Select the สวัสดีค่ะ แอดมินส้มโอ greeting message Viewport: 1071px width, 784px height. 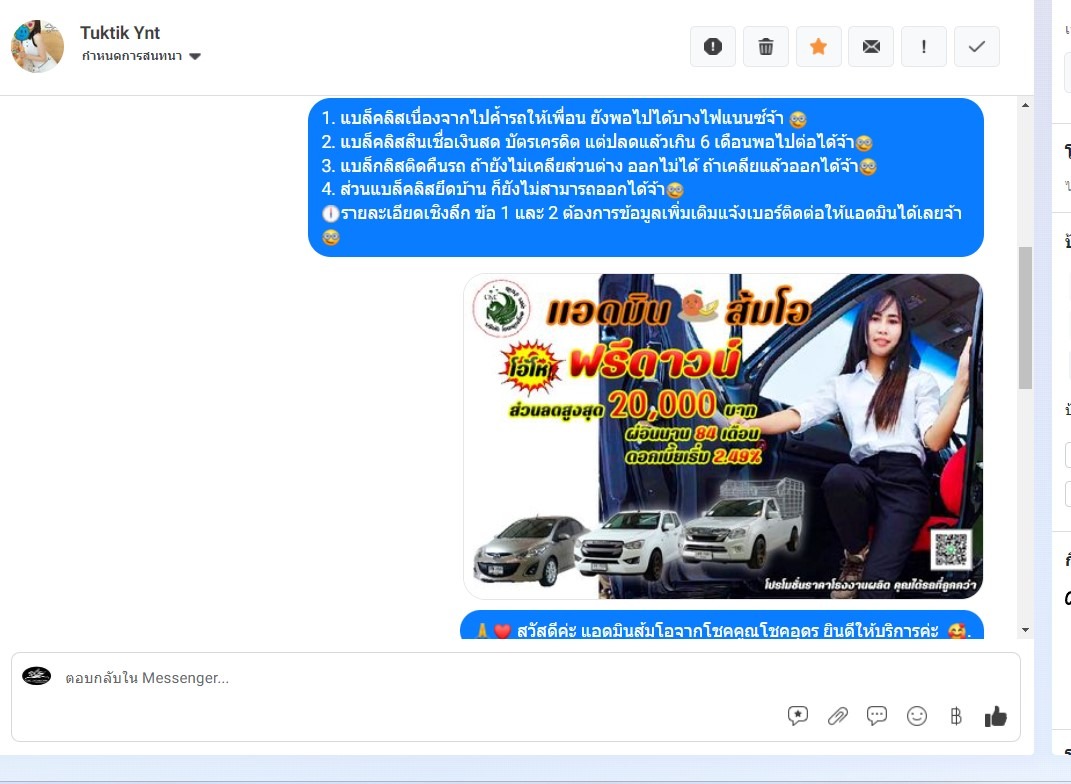tap(722, 625)
